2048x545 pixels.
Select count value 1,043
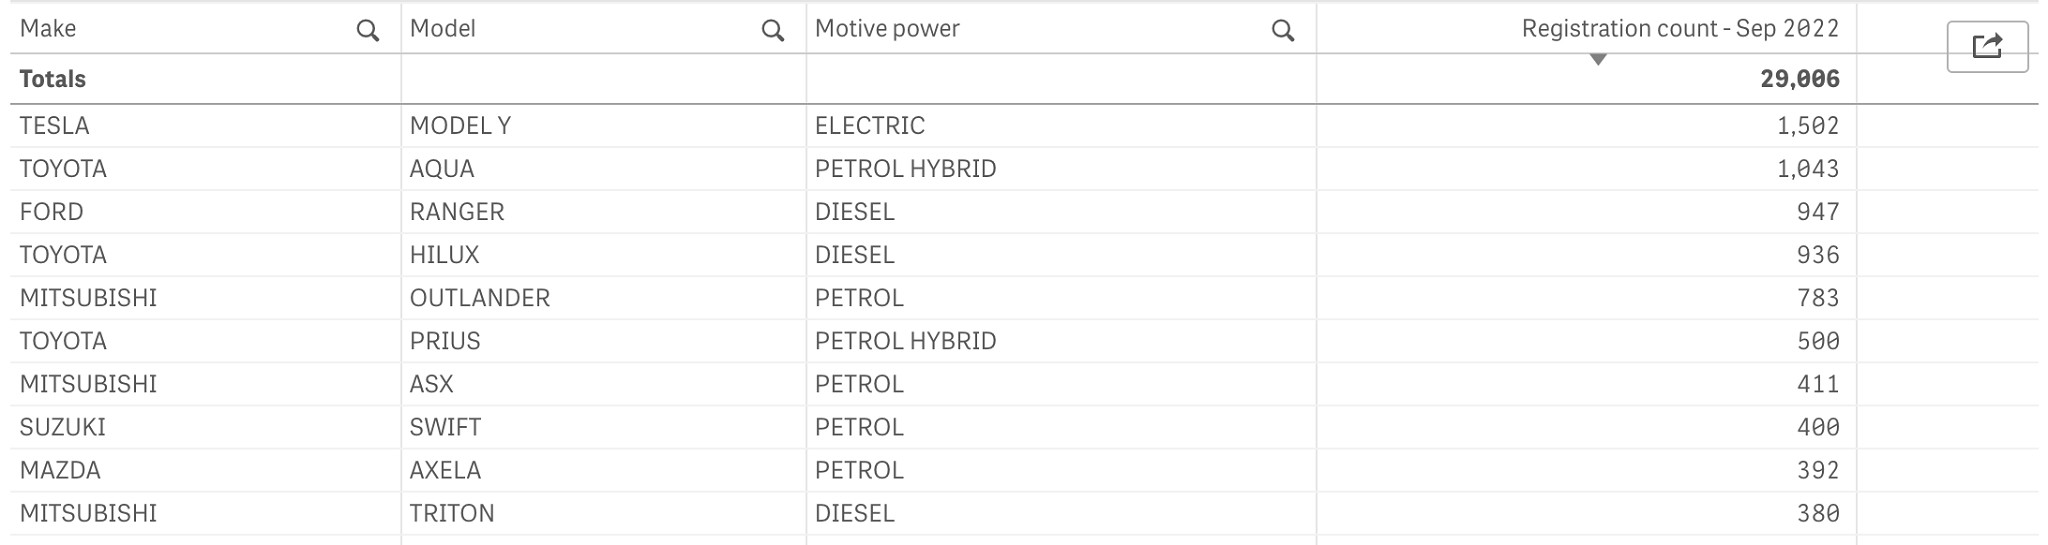1808,169
